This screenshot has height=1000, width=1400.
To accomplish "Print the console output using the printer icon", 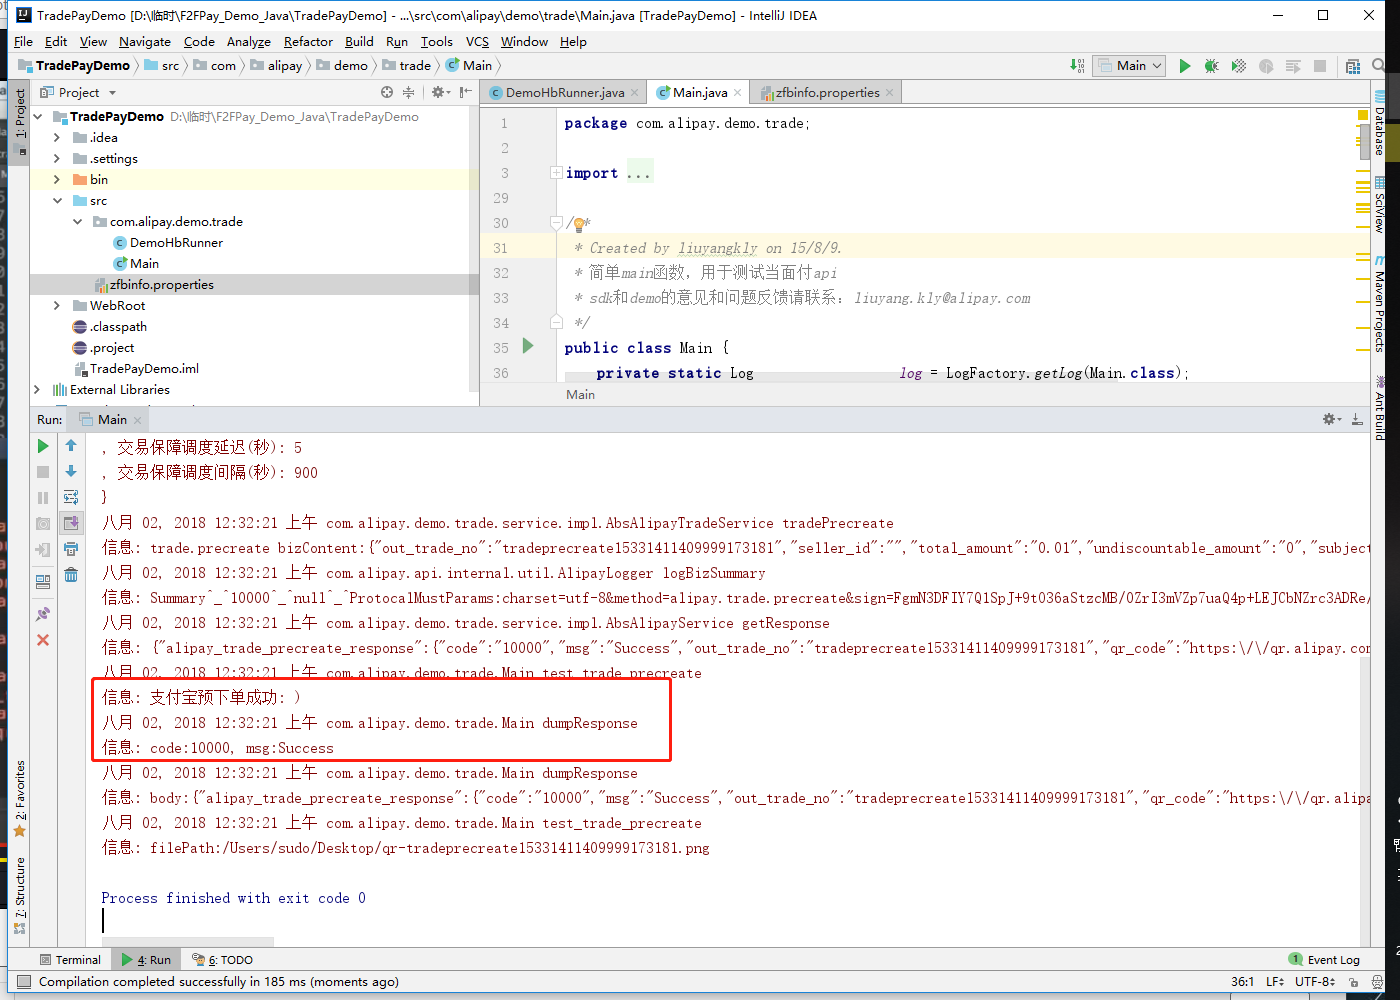I will 71,548.
